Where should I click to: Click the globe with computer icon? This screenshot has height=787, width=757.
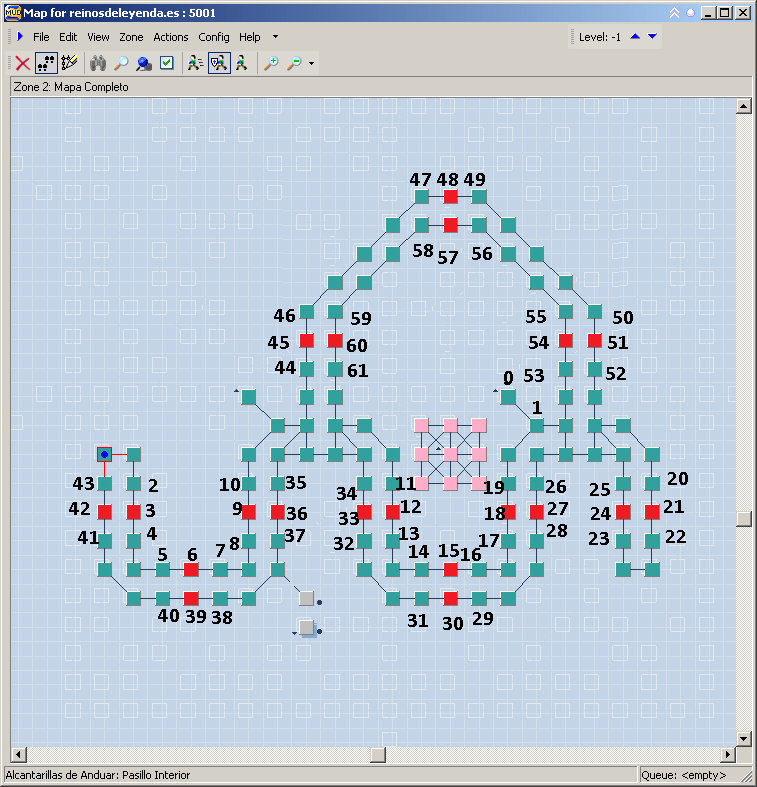[143, 63]
